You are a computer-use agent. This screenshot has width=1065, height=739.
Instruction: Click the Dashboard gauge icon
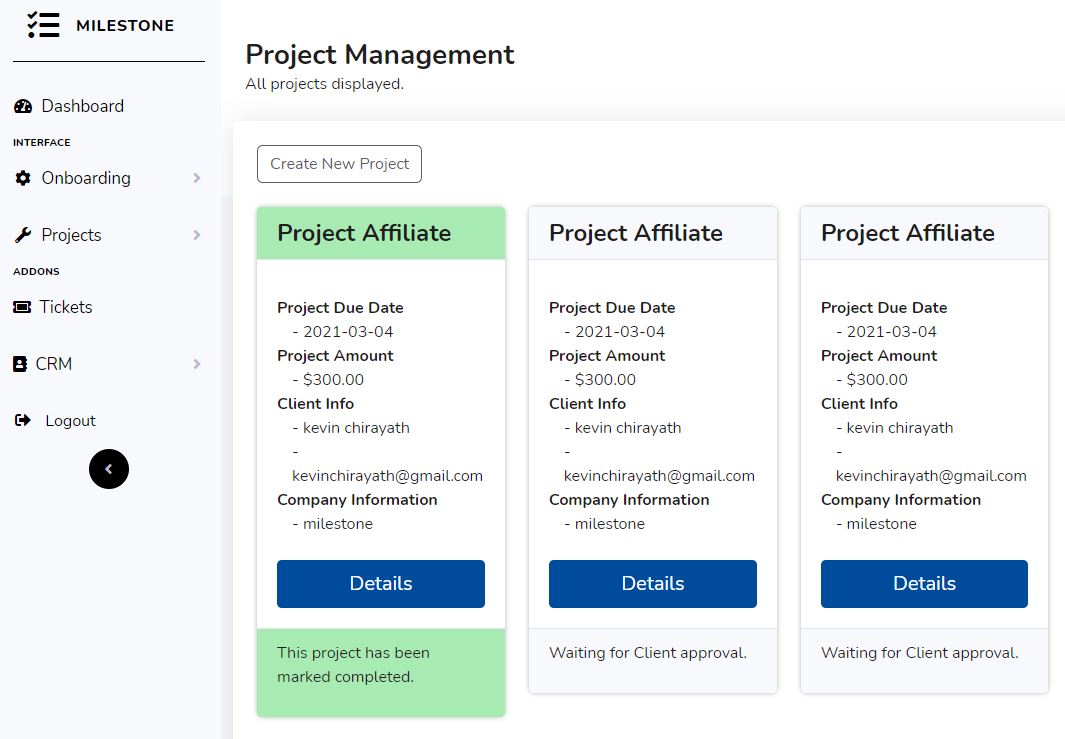click(23, 106)
